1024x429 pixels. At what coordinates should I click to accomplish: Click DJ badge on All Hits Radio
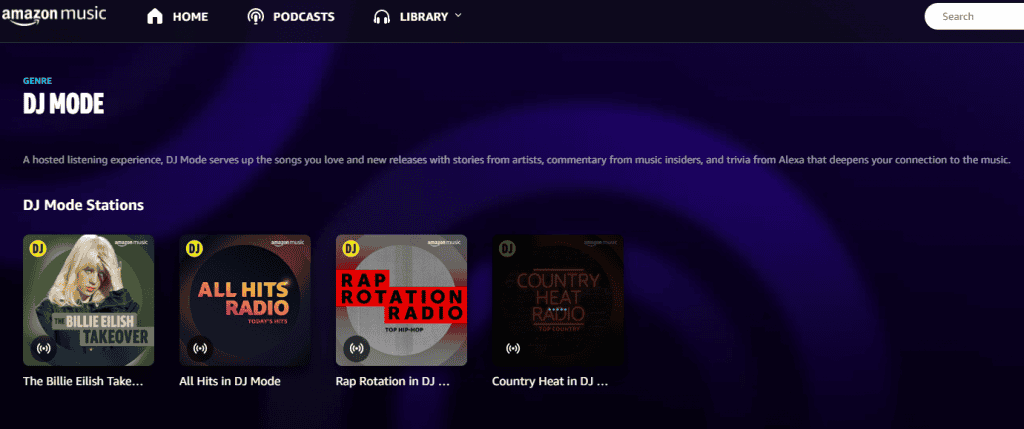coord(194,248)
